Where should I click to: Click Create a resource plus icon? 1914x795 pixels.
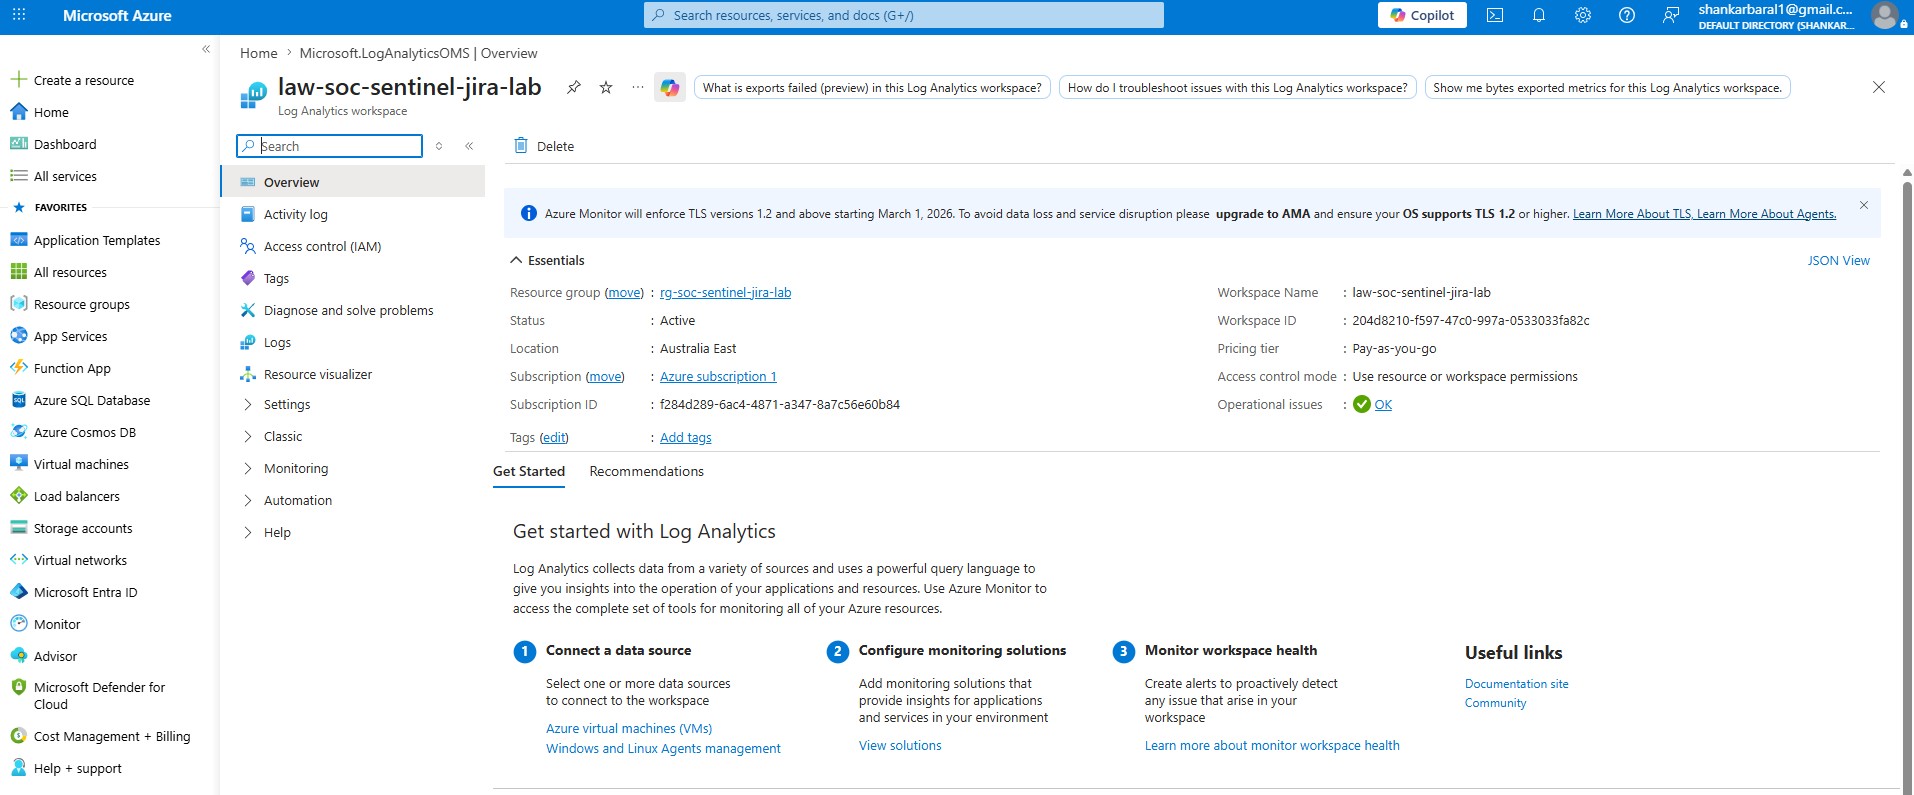[18, 80]
